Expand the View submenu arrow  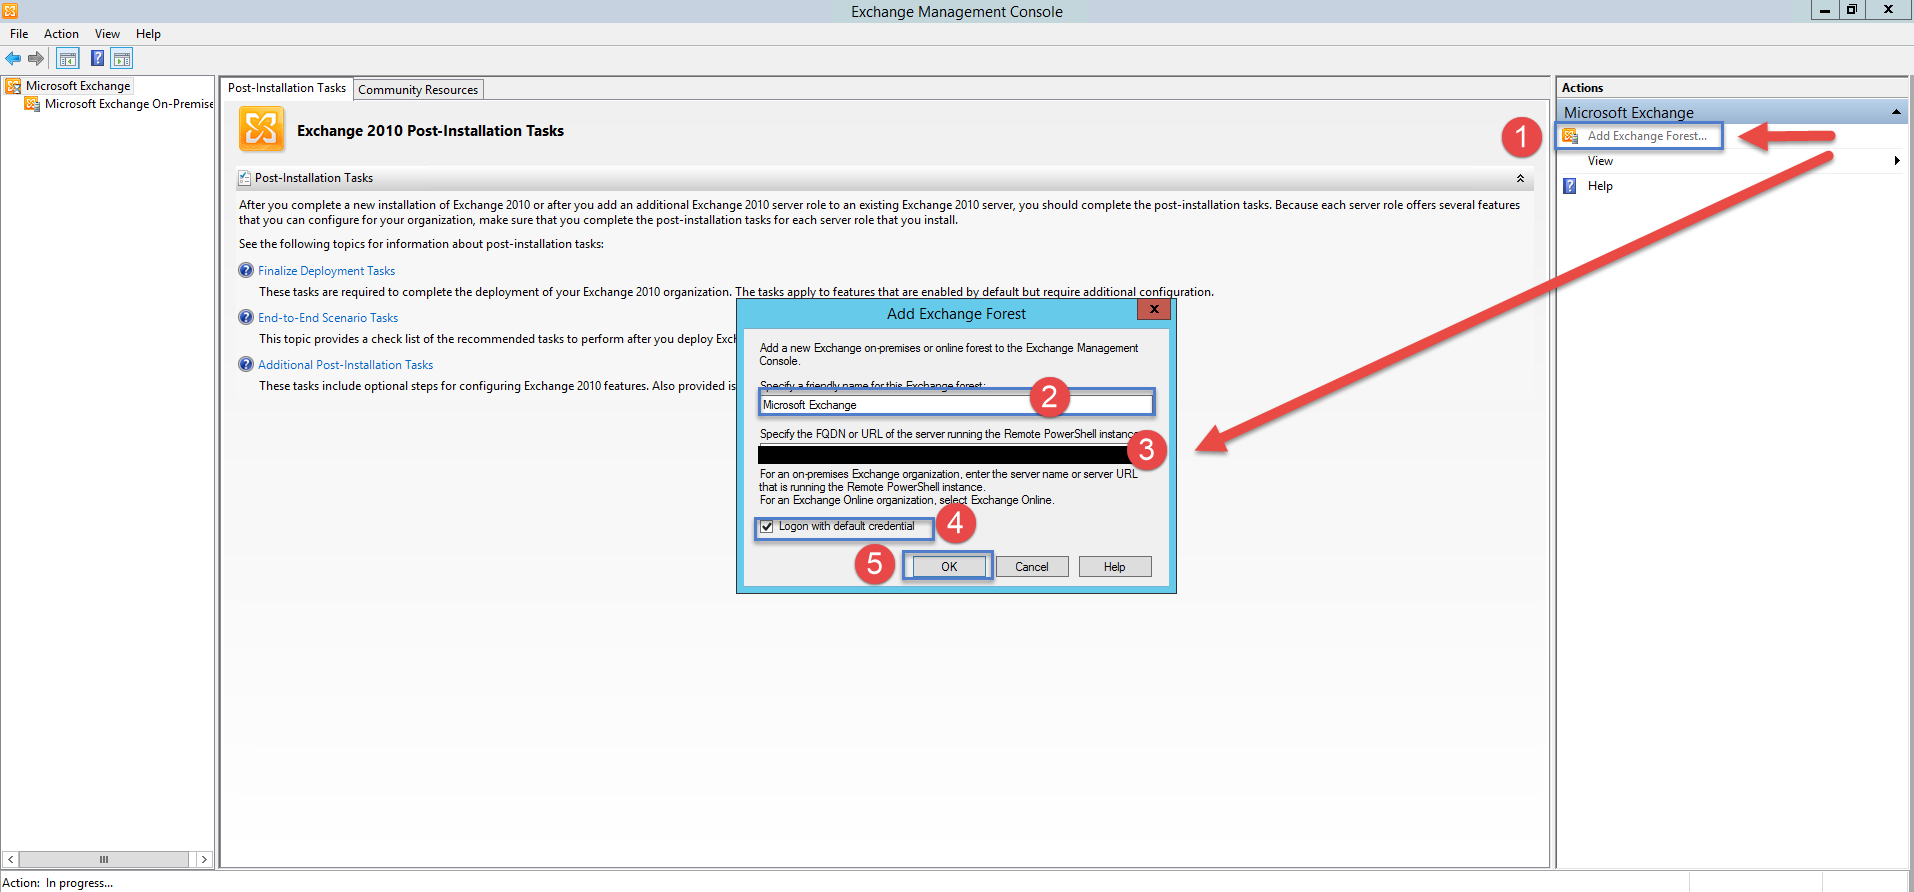pyautogui.click(x=1897, y=161)
